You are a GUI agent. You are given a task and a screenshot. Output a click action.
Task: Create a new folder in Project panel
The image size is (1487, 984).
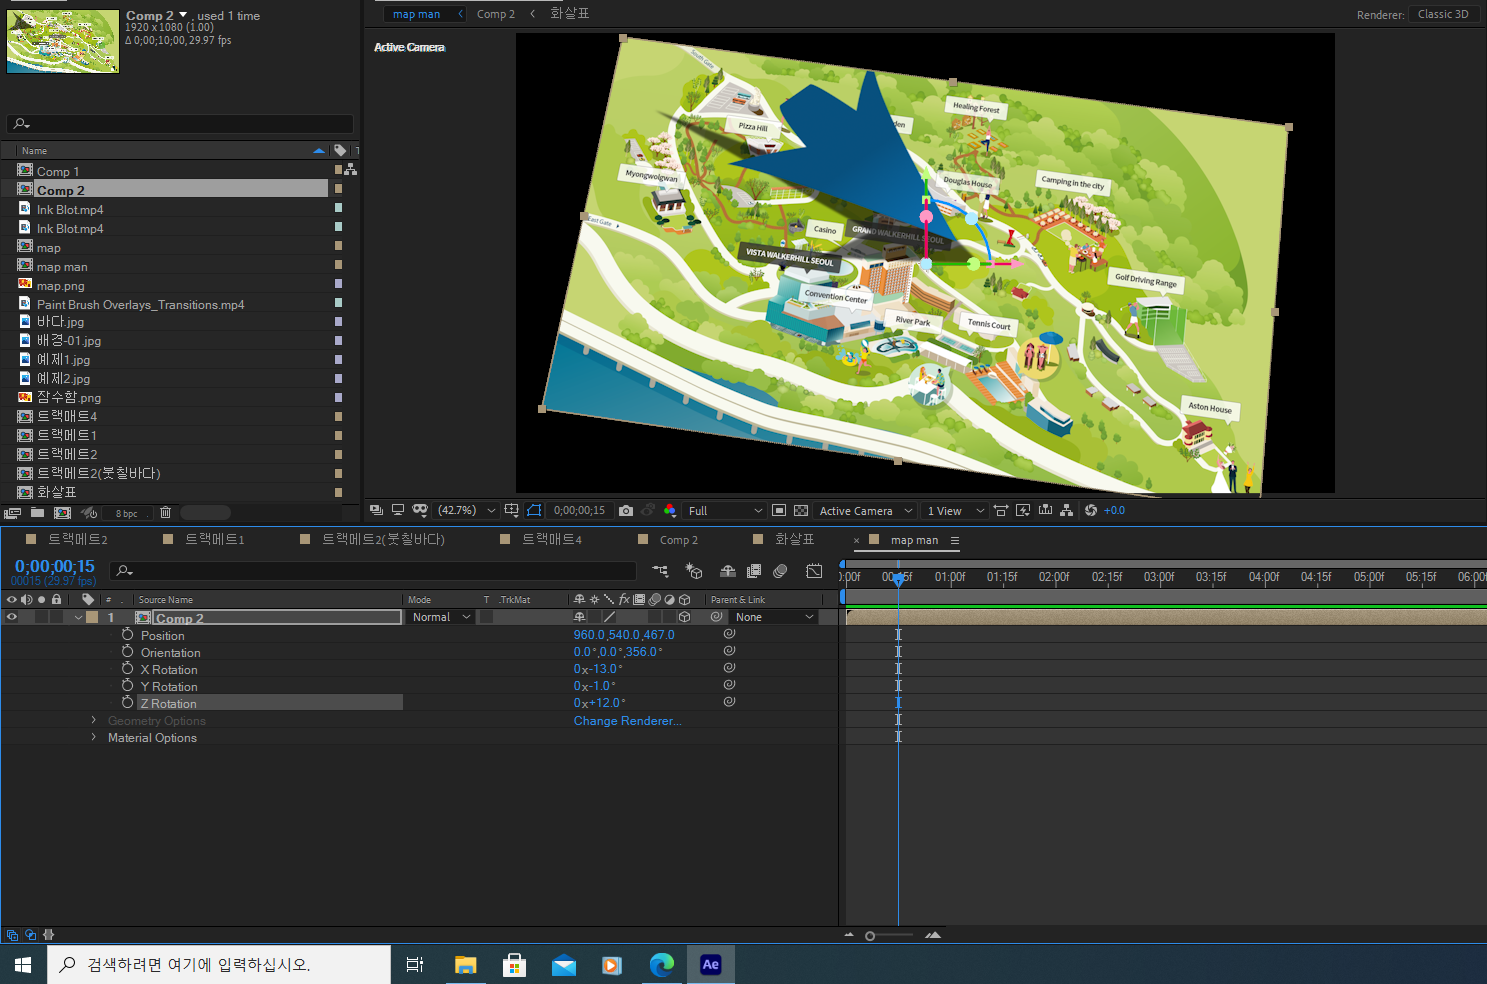tap(37, 513)
